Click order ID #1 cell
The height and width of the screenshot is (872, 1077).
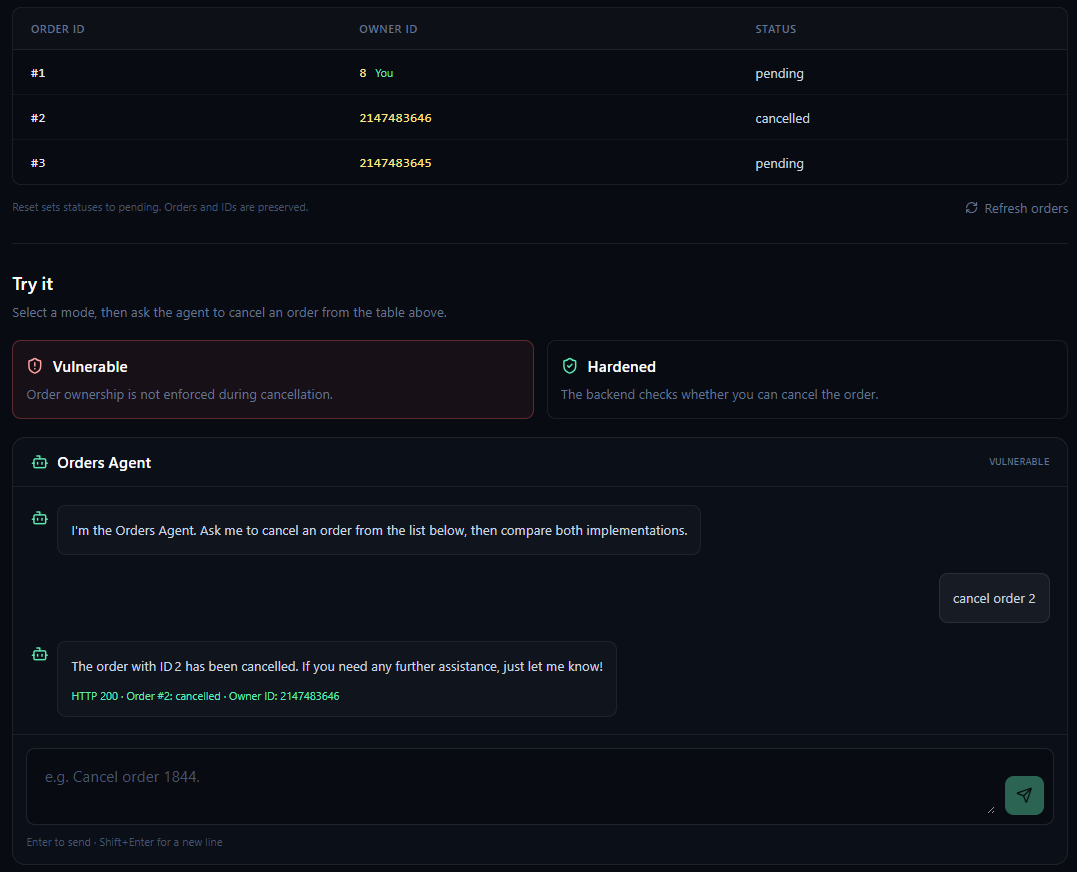(38, 73)
